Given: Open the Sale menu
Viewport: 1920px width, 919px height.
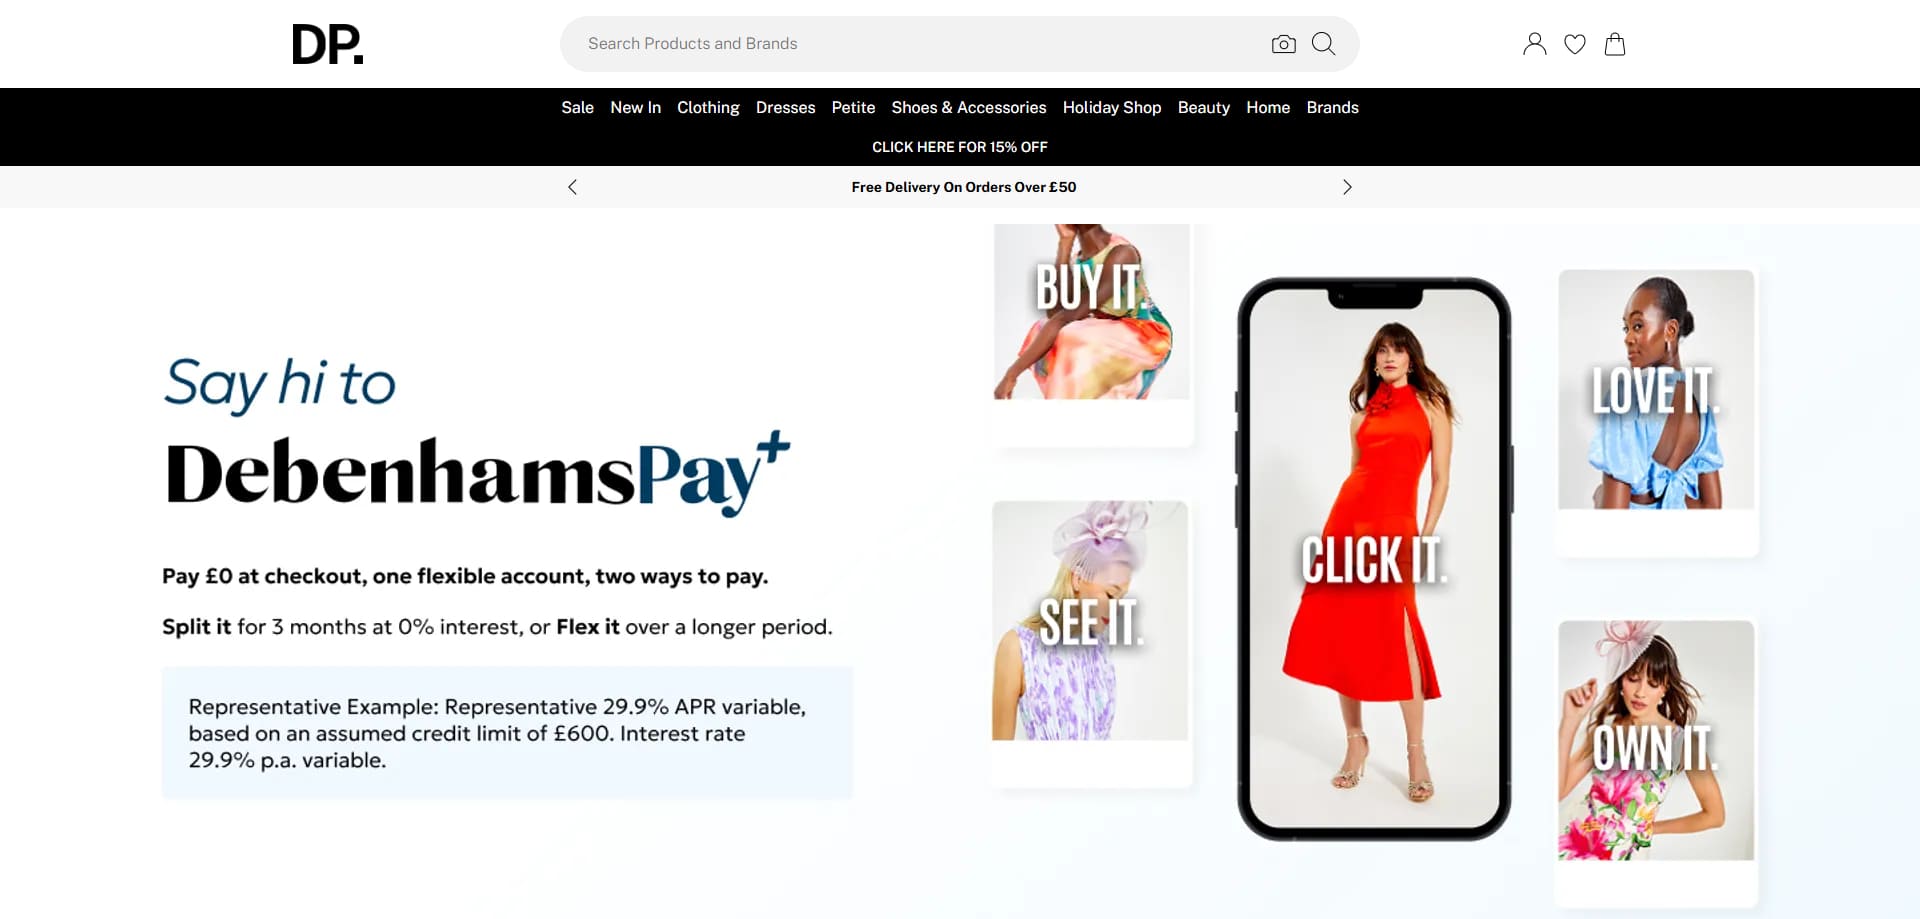Looking at the screenshot, I should [x=577, y=107].
